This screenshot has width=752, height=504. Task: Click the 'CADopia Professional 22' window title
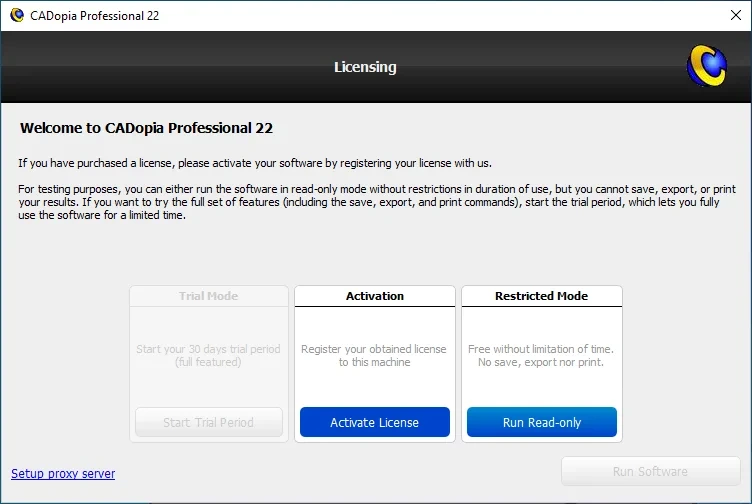click(x=94, y=16)
